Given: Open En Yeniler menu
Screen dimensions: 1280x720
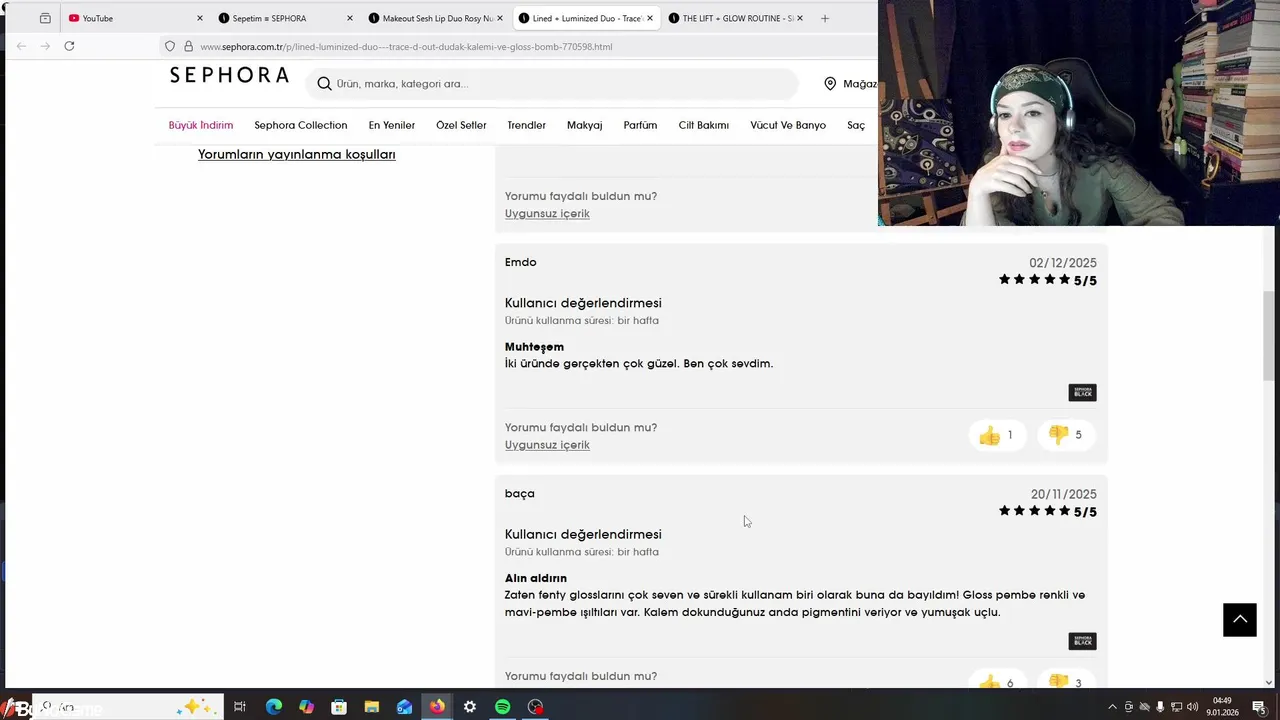Looking at the screenshot, I should tap(392, 125).
